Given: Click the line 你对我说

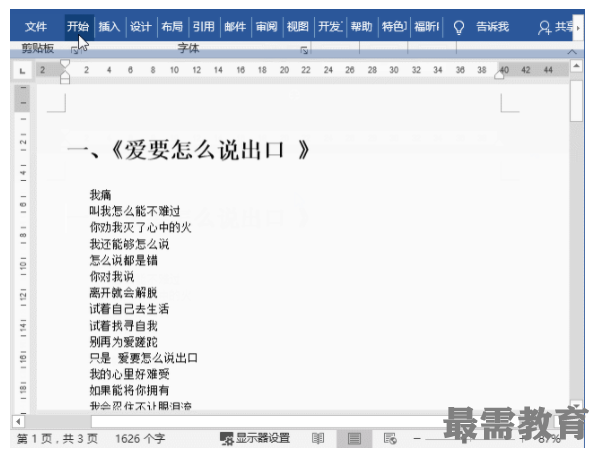Looking at the screenshot, I should pos(112,277).
